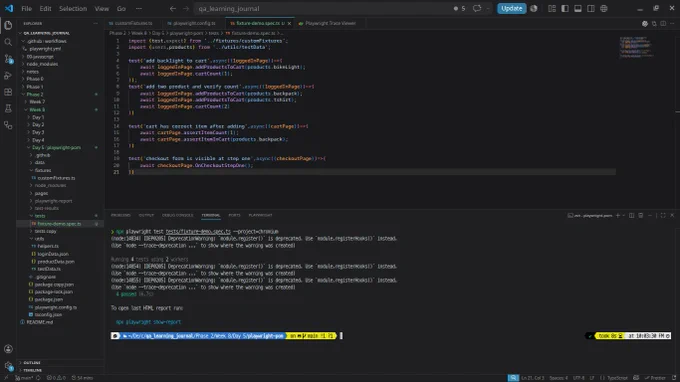The image size is (680, 382).
Task: Open the View menu
Action: (x=102, y=8)
